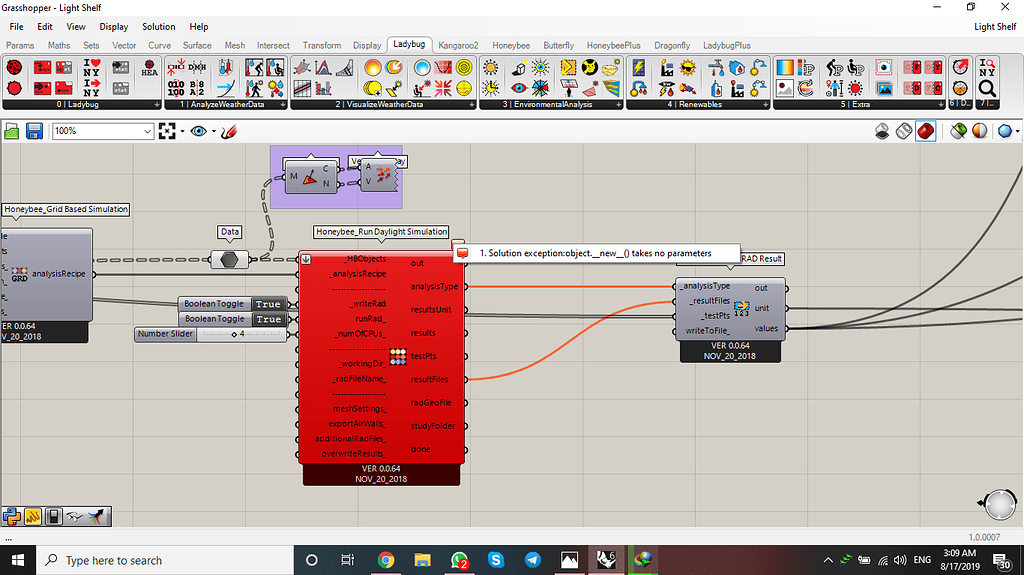The height and width of the screenshot is (575, 1024).
Task: Click the Ladybug bug icon component
Action: coord(15,68)
